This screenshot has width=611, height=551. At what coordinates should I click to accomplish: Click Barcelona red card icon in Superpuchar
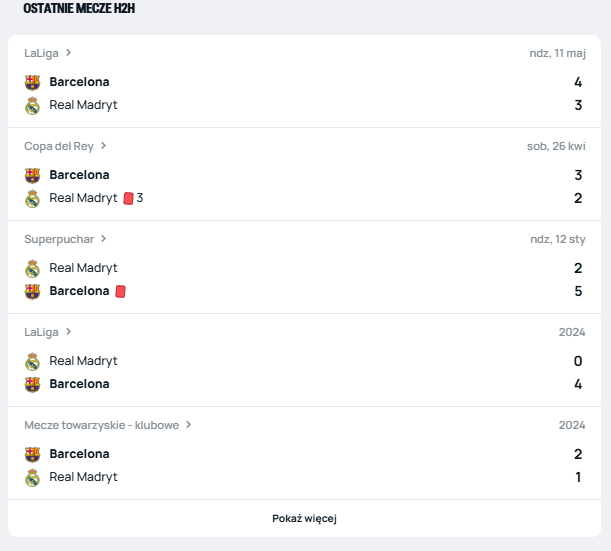click(x=120, y=291)
